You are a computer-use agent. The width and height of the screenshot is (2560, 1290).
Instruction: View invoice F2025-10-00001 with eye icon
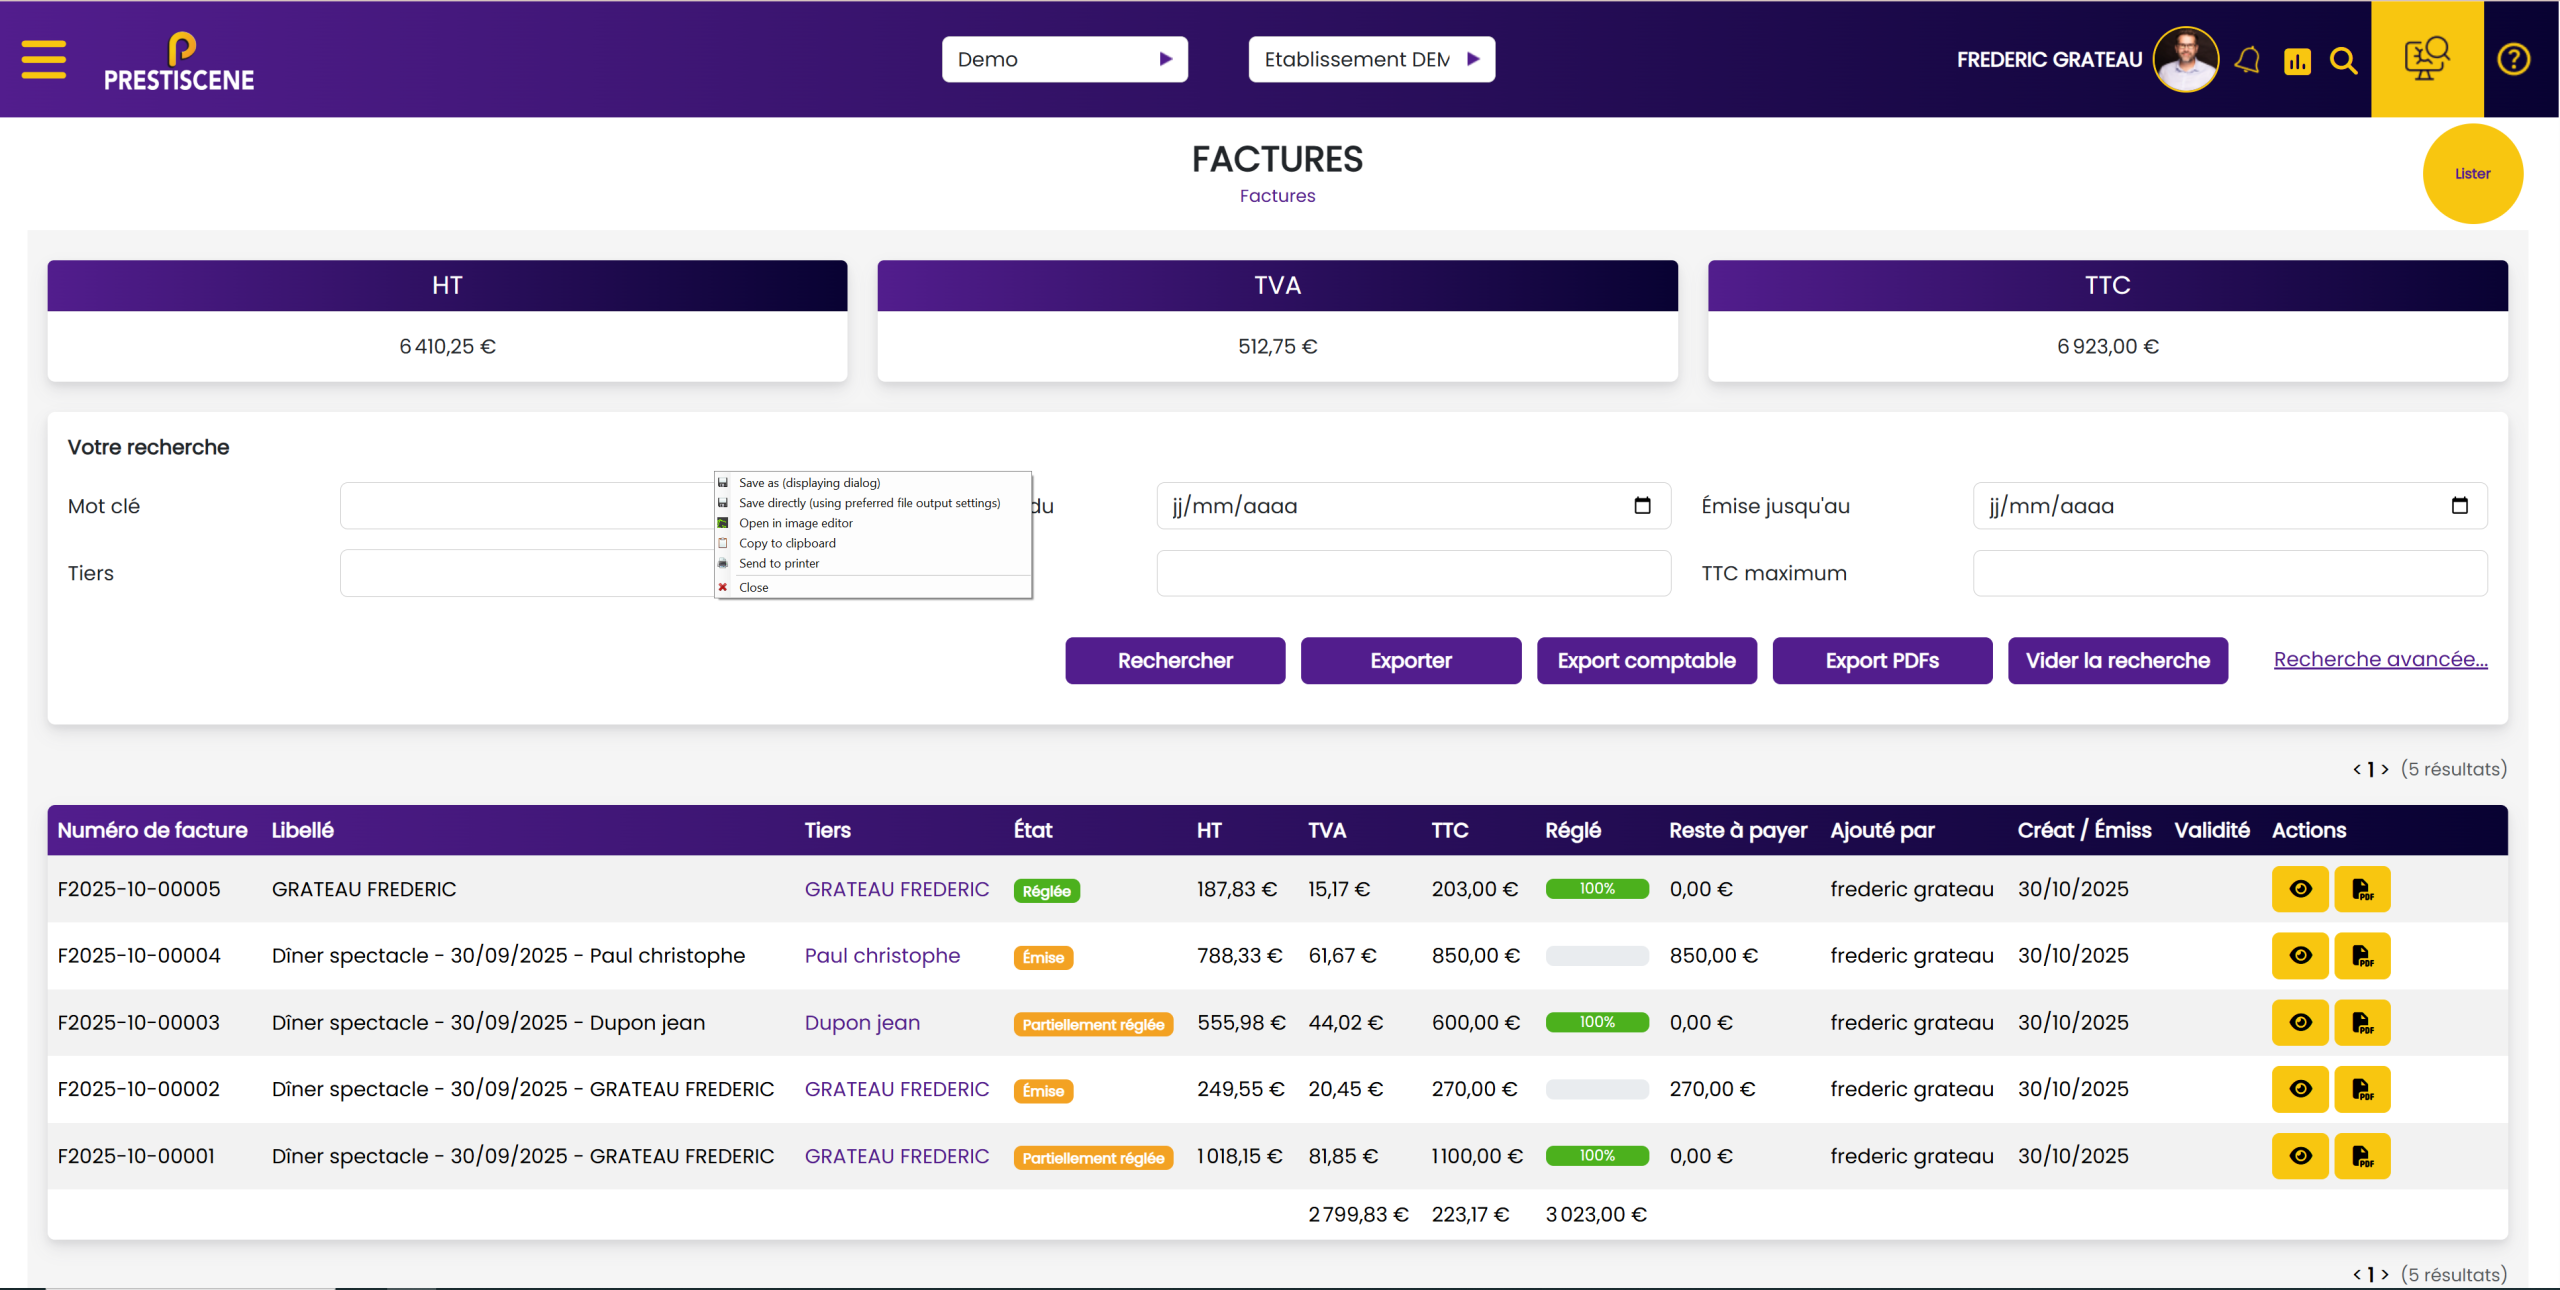[2300, 1156]
